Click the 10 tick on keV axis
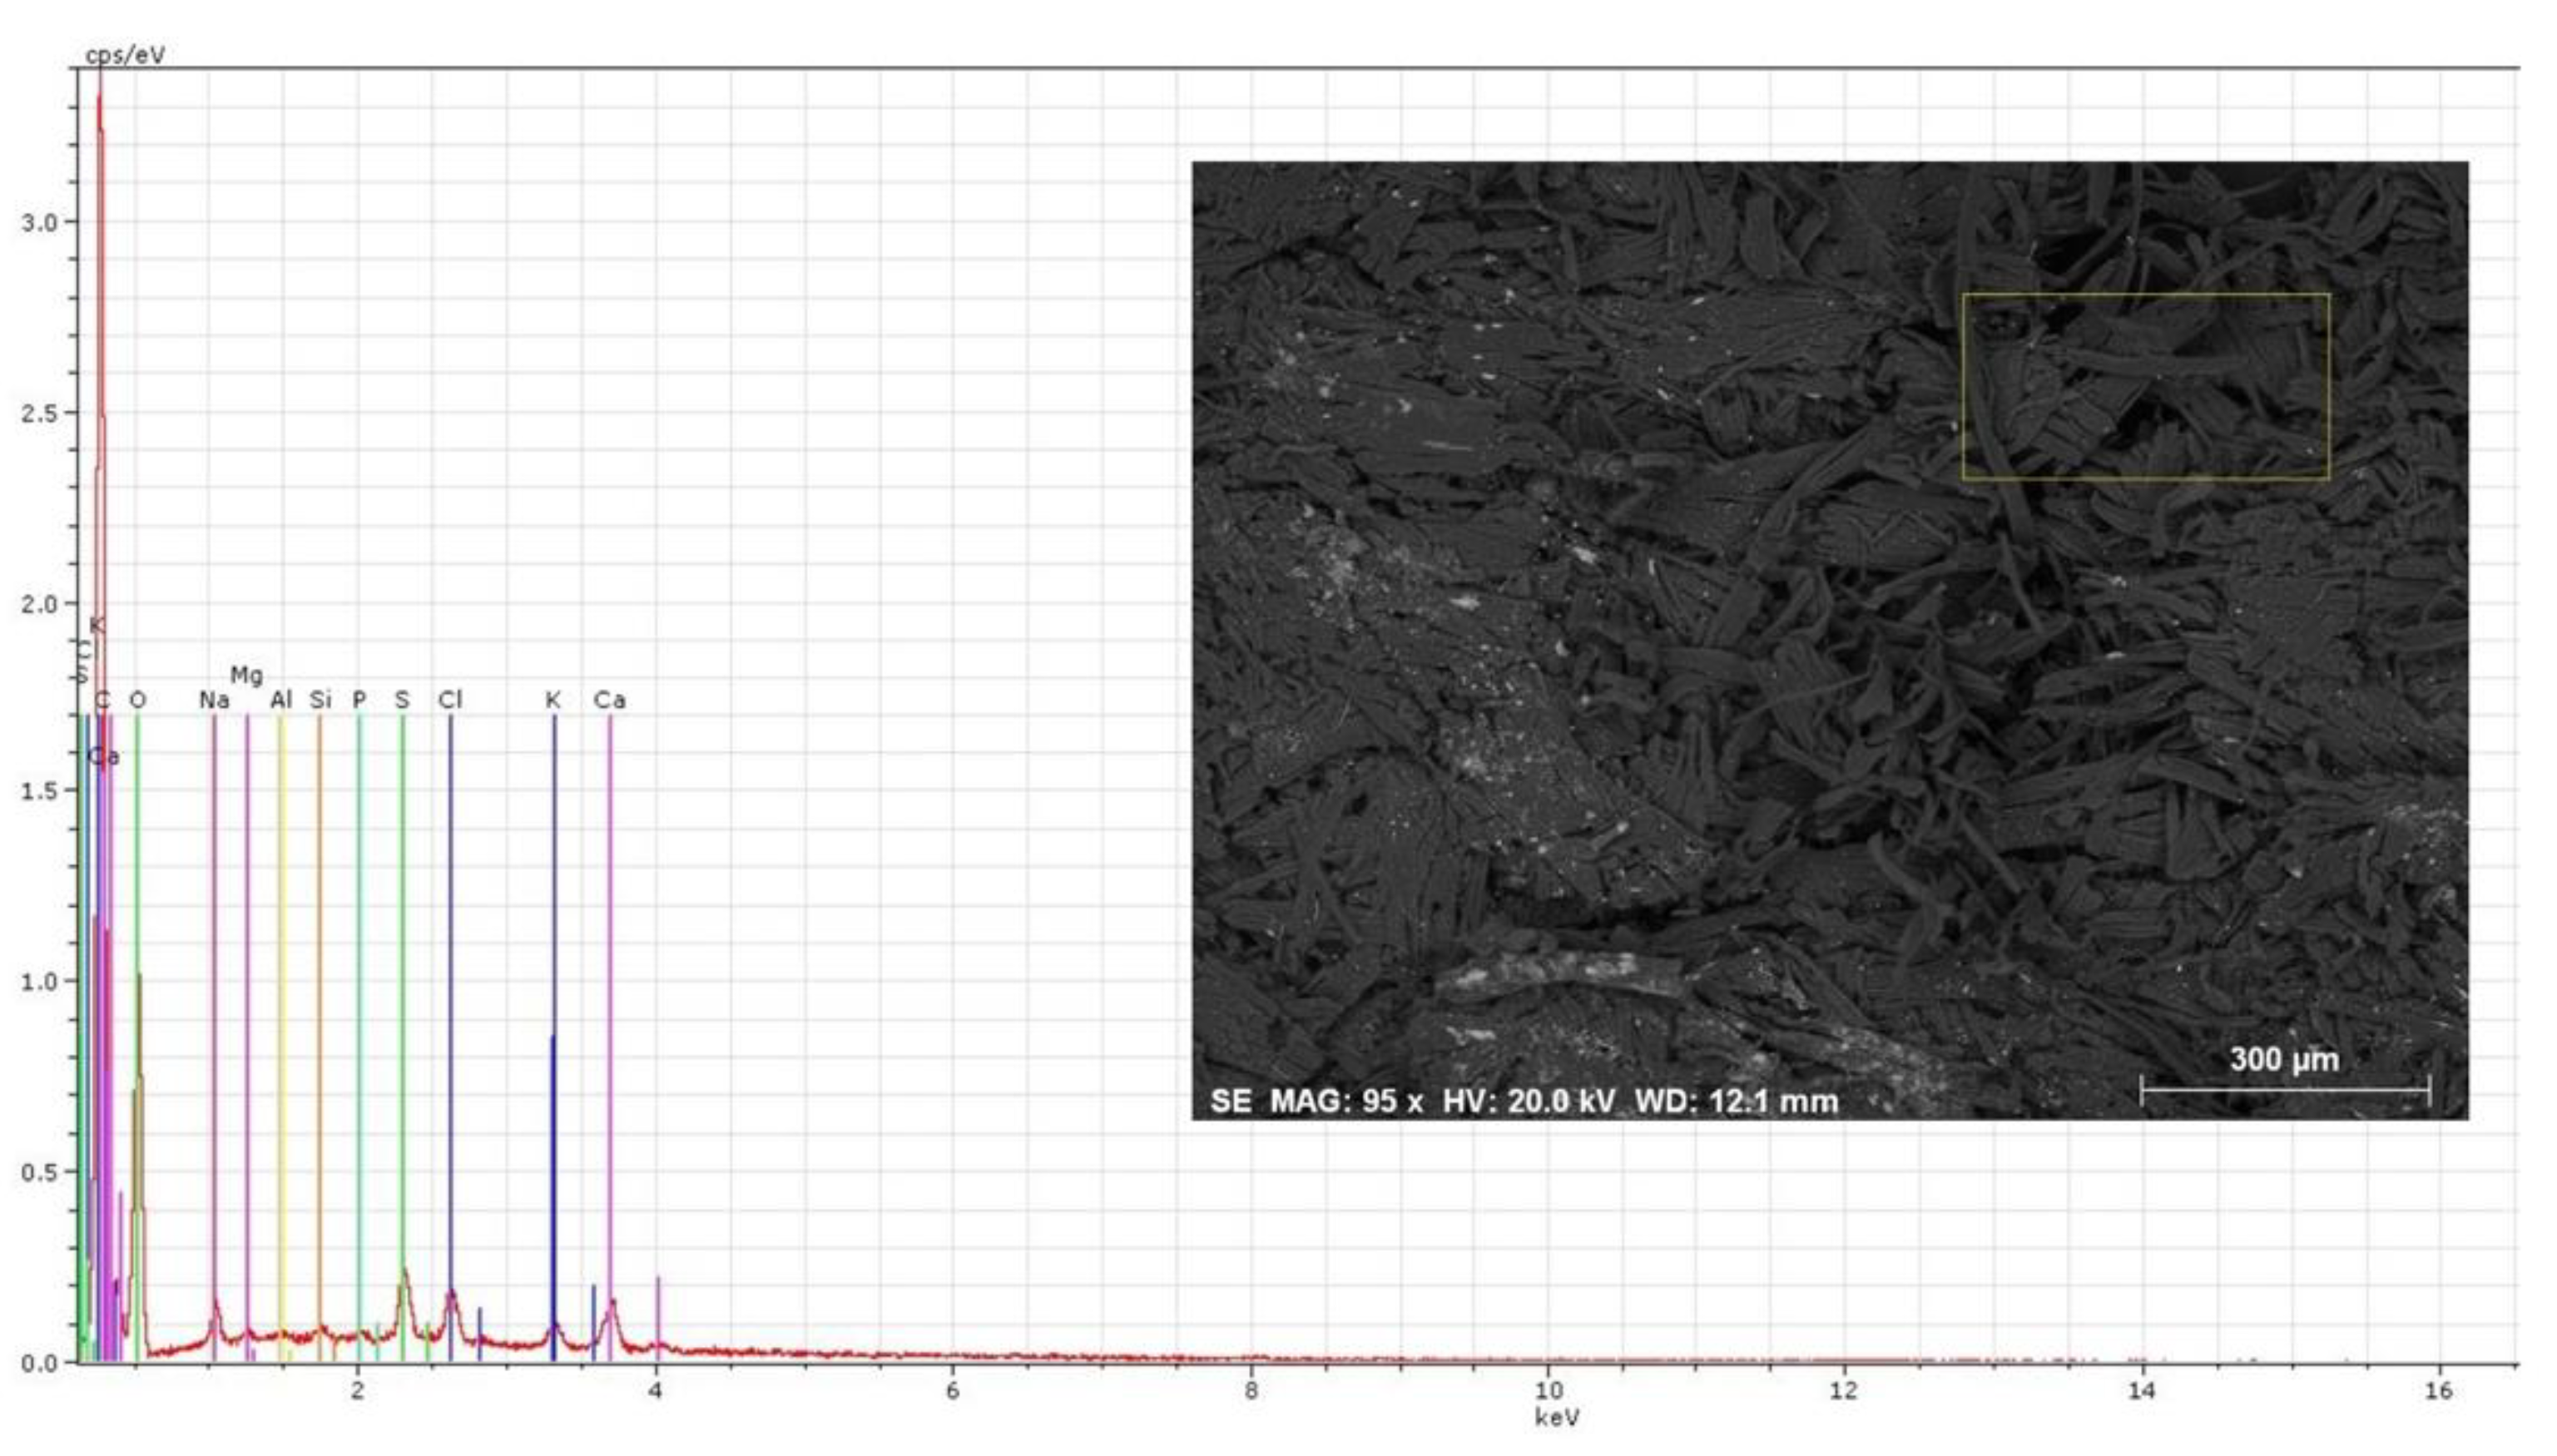This screenshot has height=1456, width=2557. point(1548,1391)
